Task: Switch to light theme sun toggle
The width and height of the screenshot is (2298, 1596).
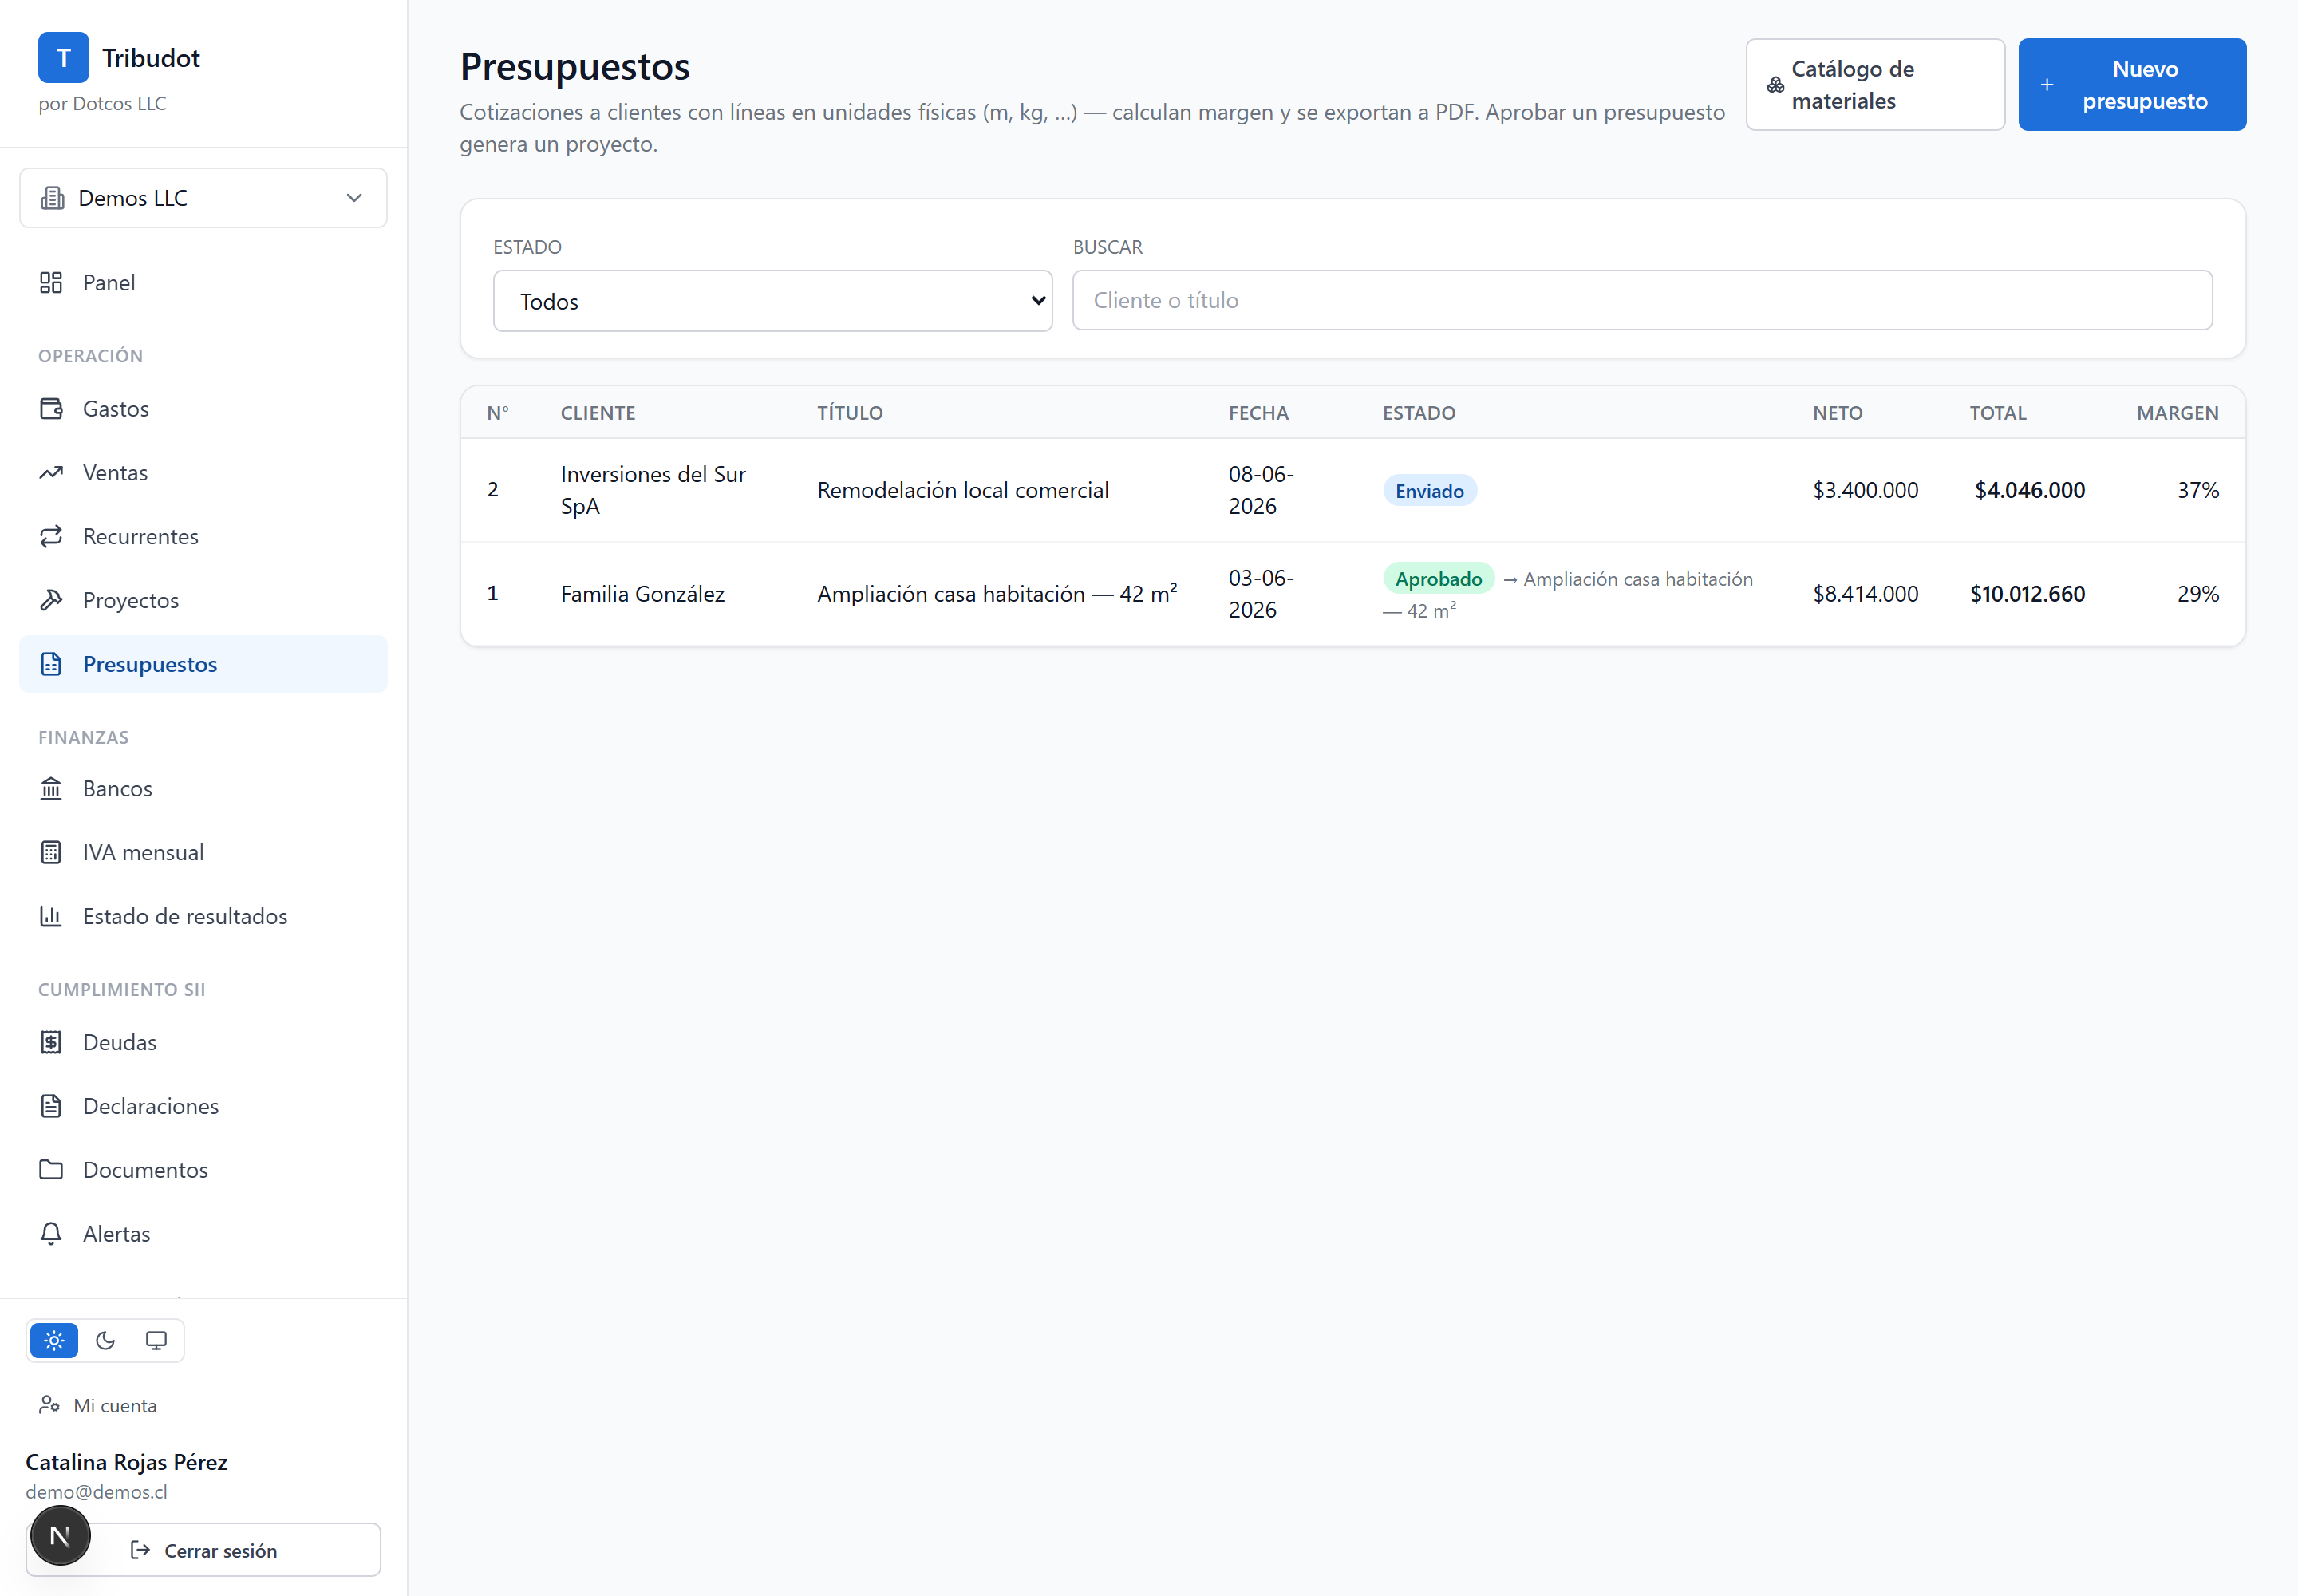Action: tap(54, 1341)
